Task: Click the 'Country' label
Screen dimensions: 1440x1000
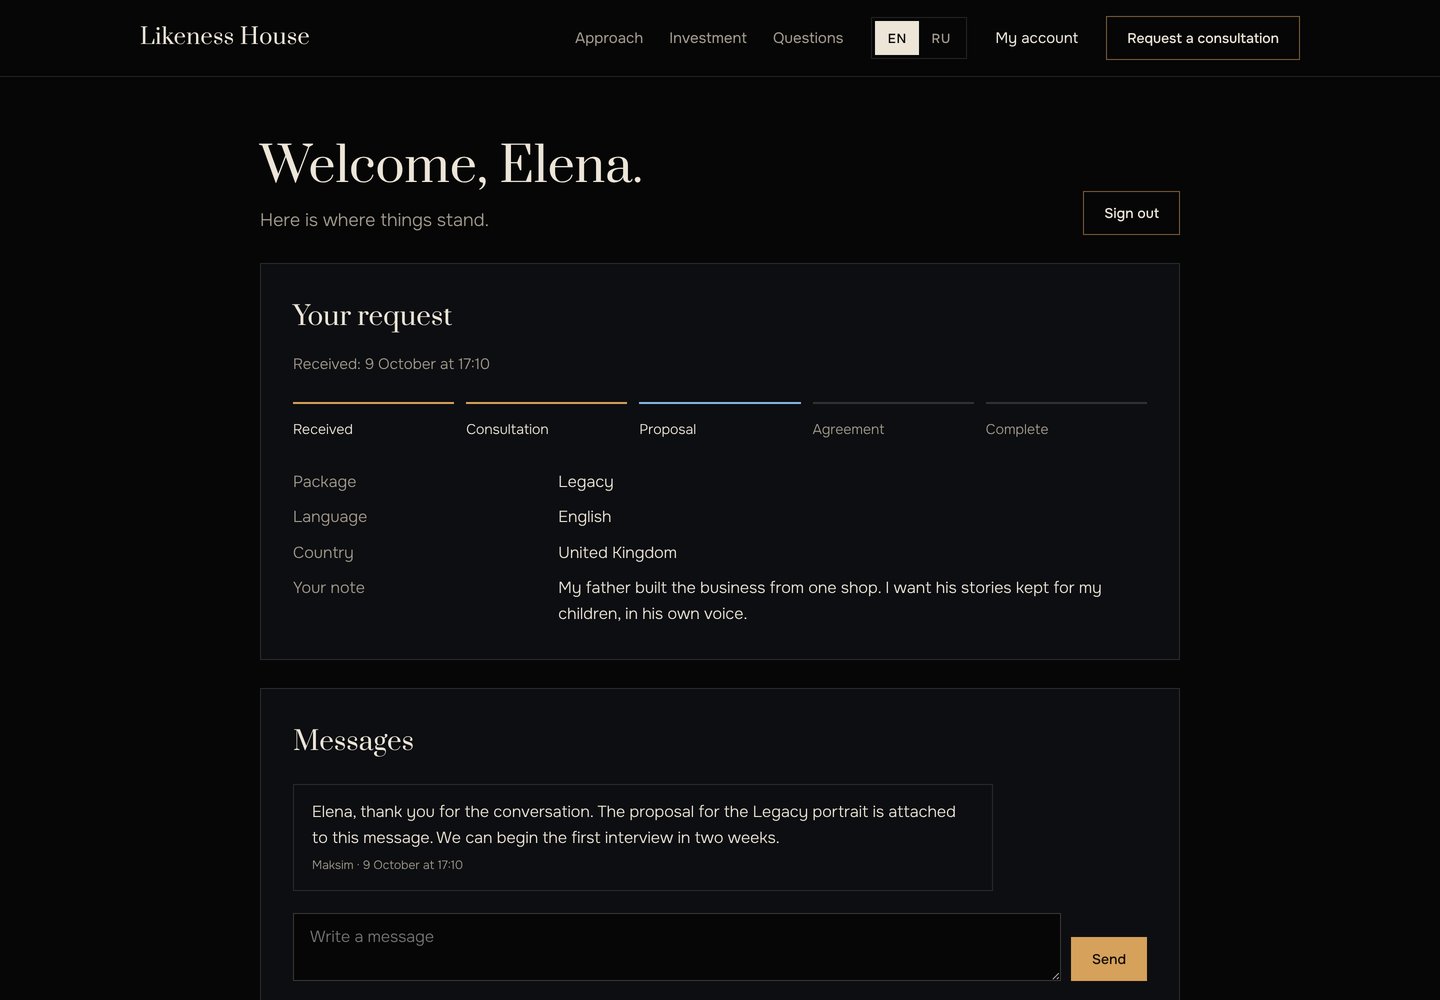Action: pos(323,553)
